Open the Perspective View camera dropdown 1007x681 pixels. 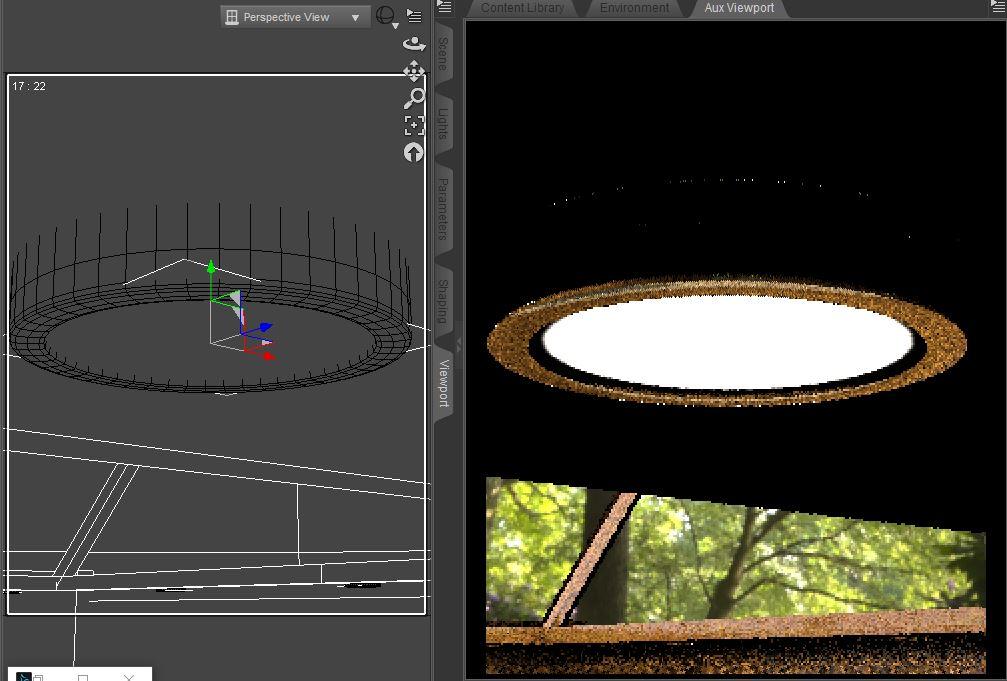pos(295,17)
